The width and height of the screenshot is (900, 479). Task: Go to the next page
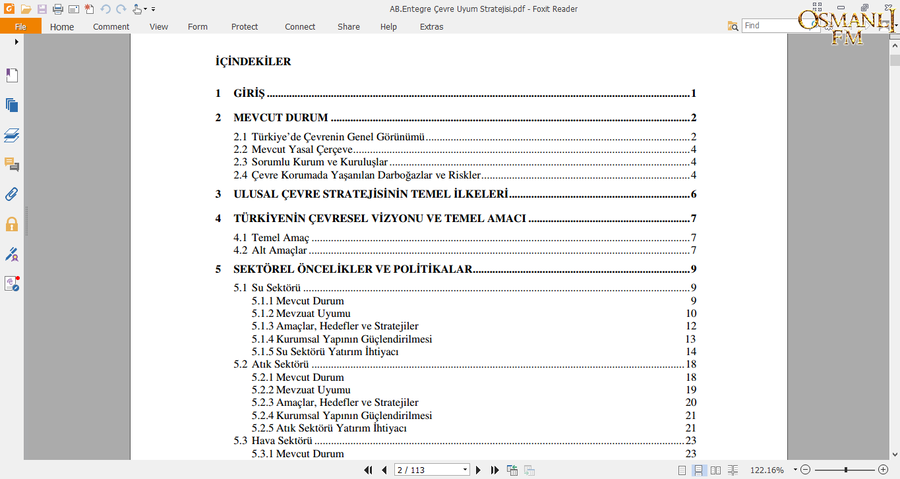pos(478,470)
